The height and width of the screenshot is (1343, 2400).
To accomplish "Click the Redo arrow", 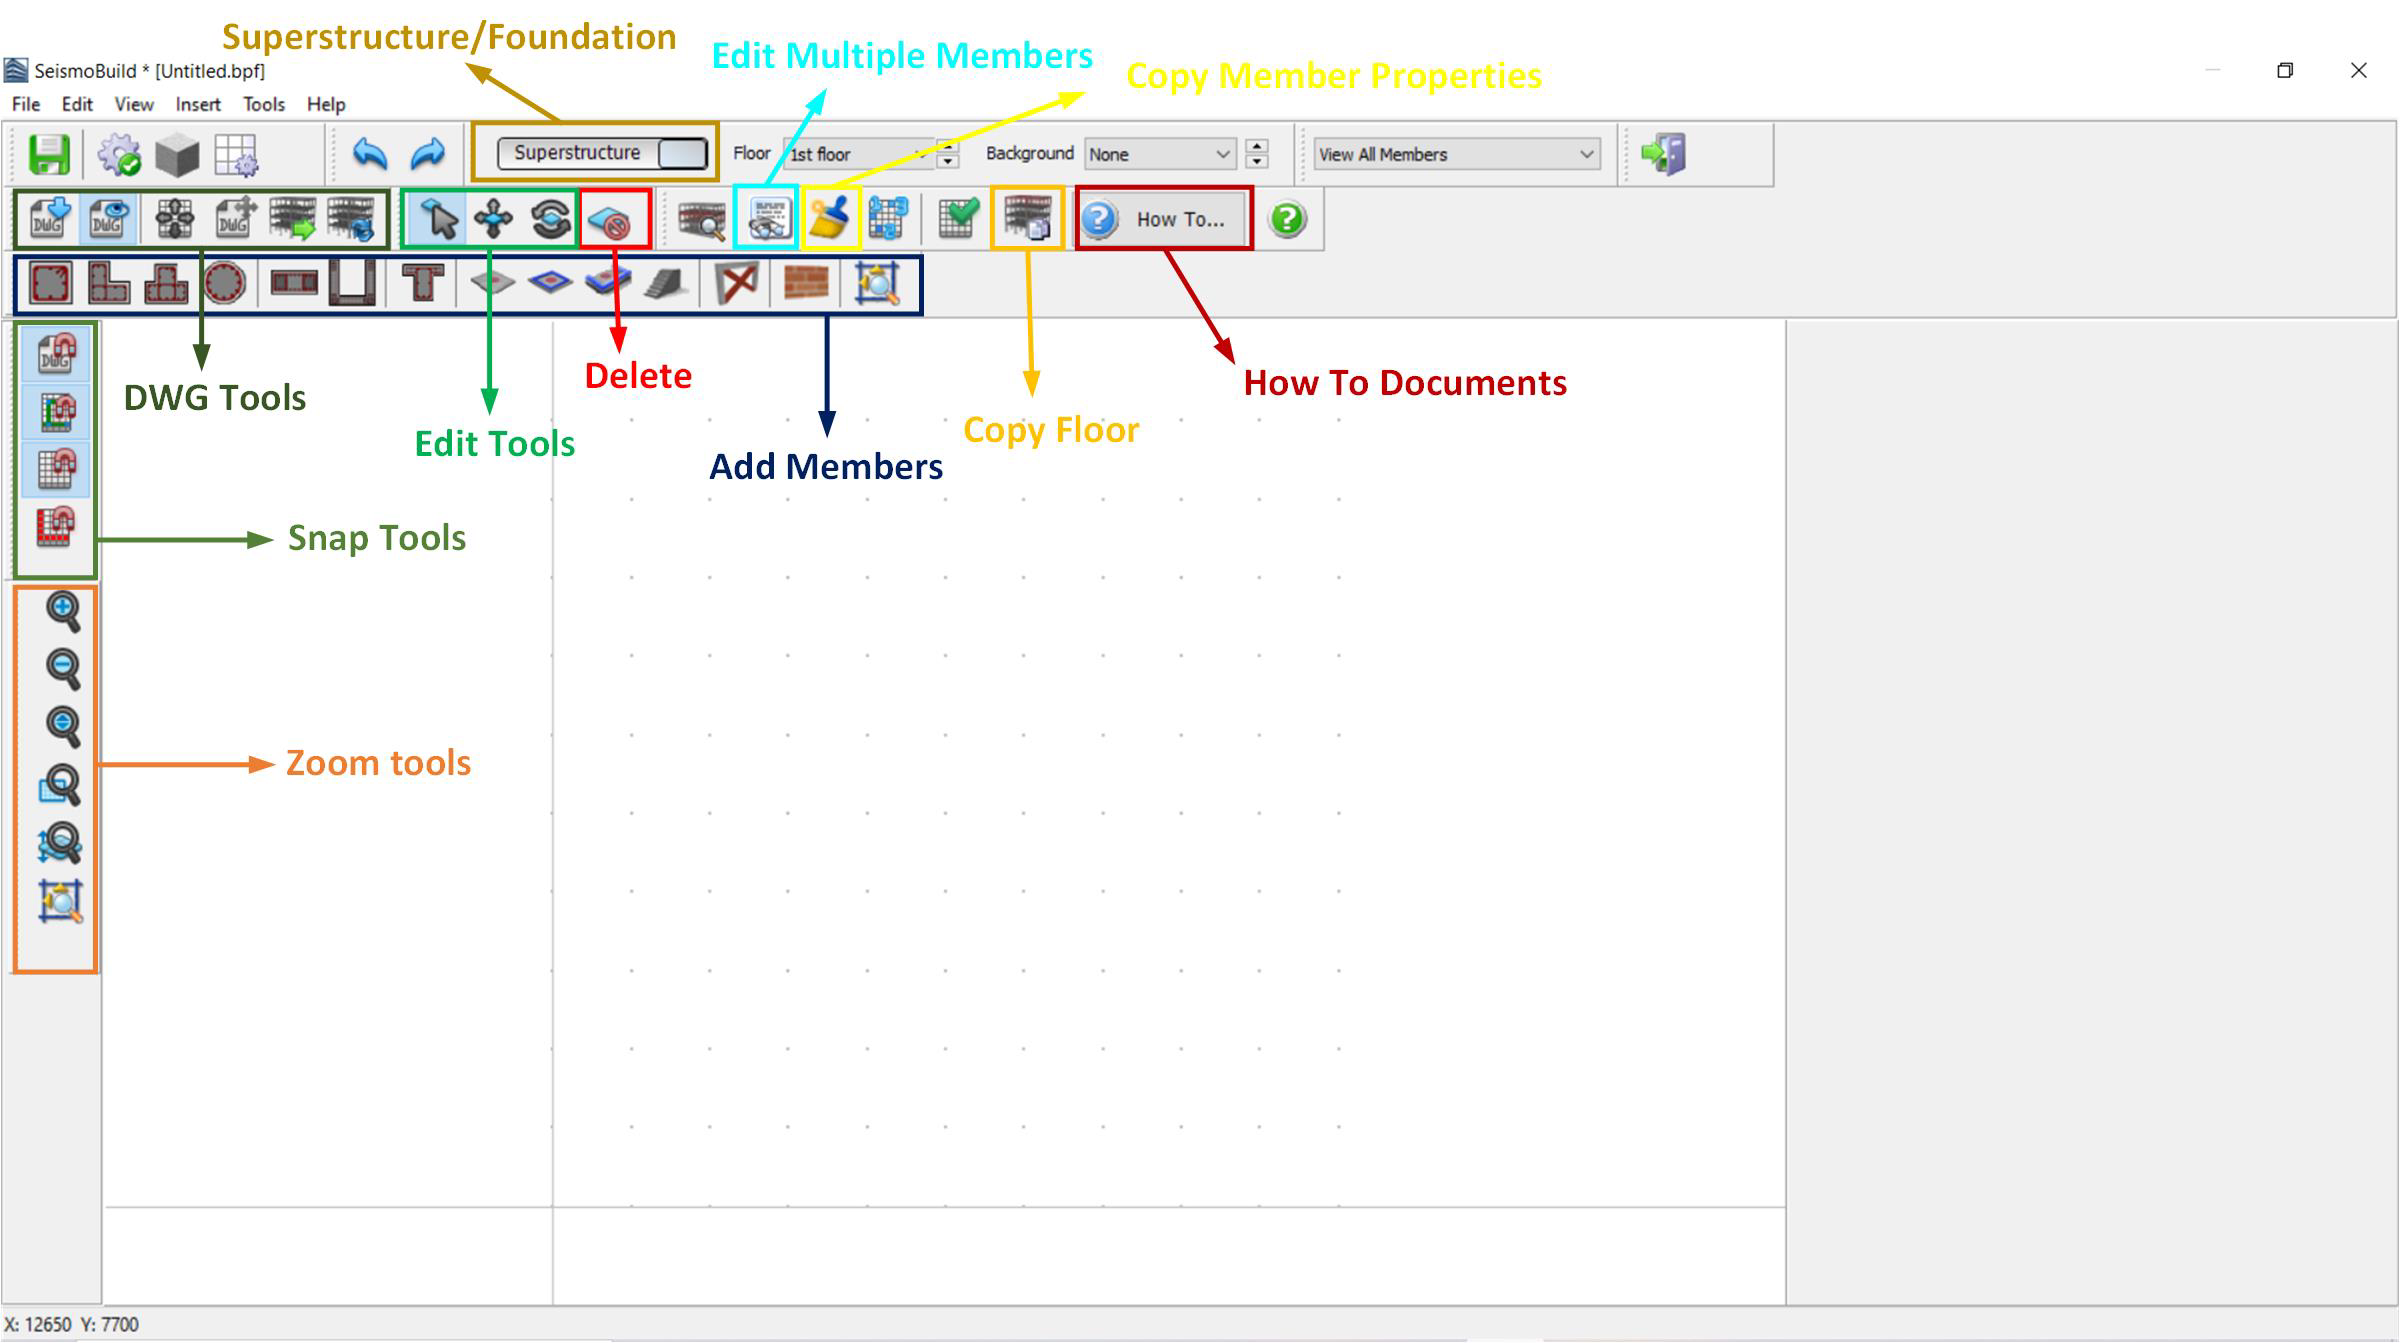I will point(428,154).
